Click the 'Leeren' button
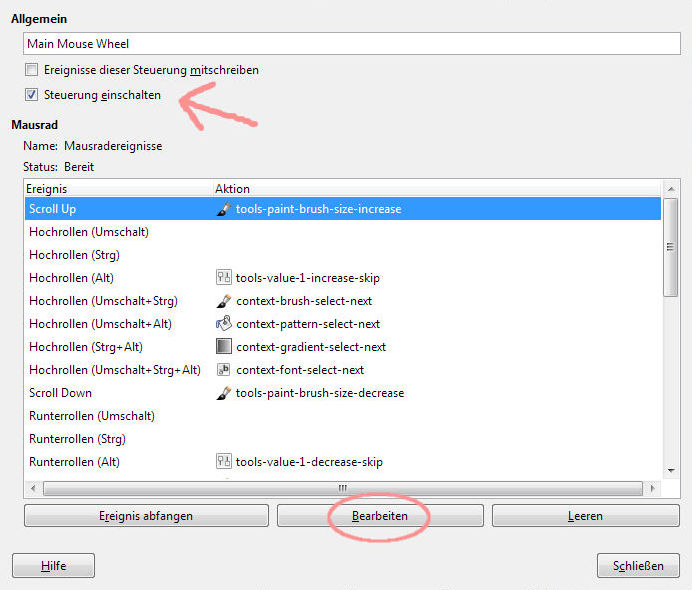692x590 pixels. 586,516
